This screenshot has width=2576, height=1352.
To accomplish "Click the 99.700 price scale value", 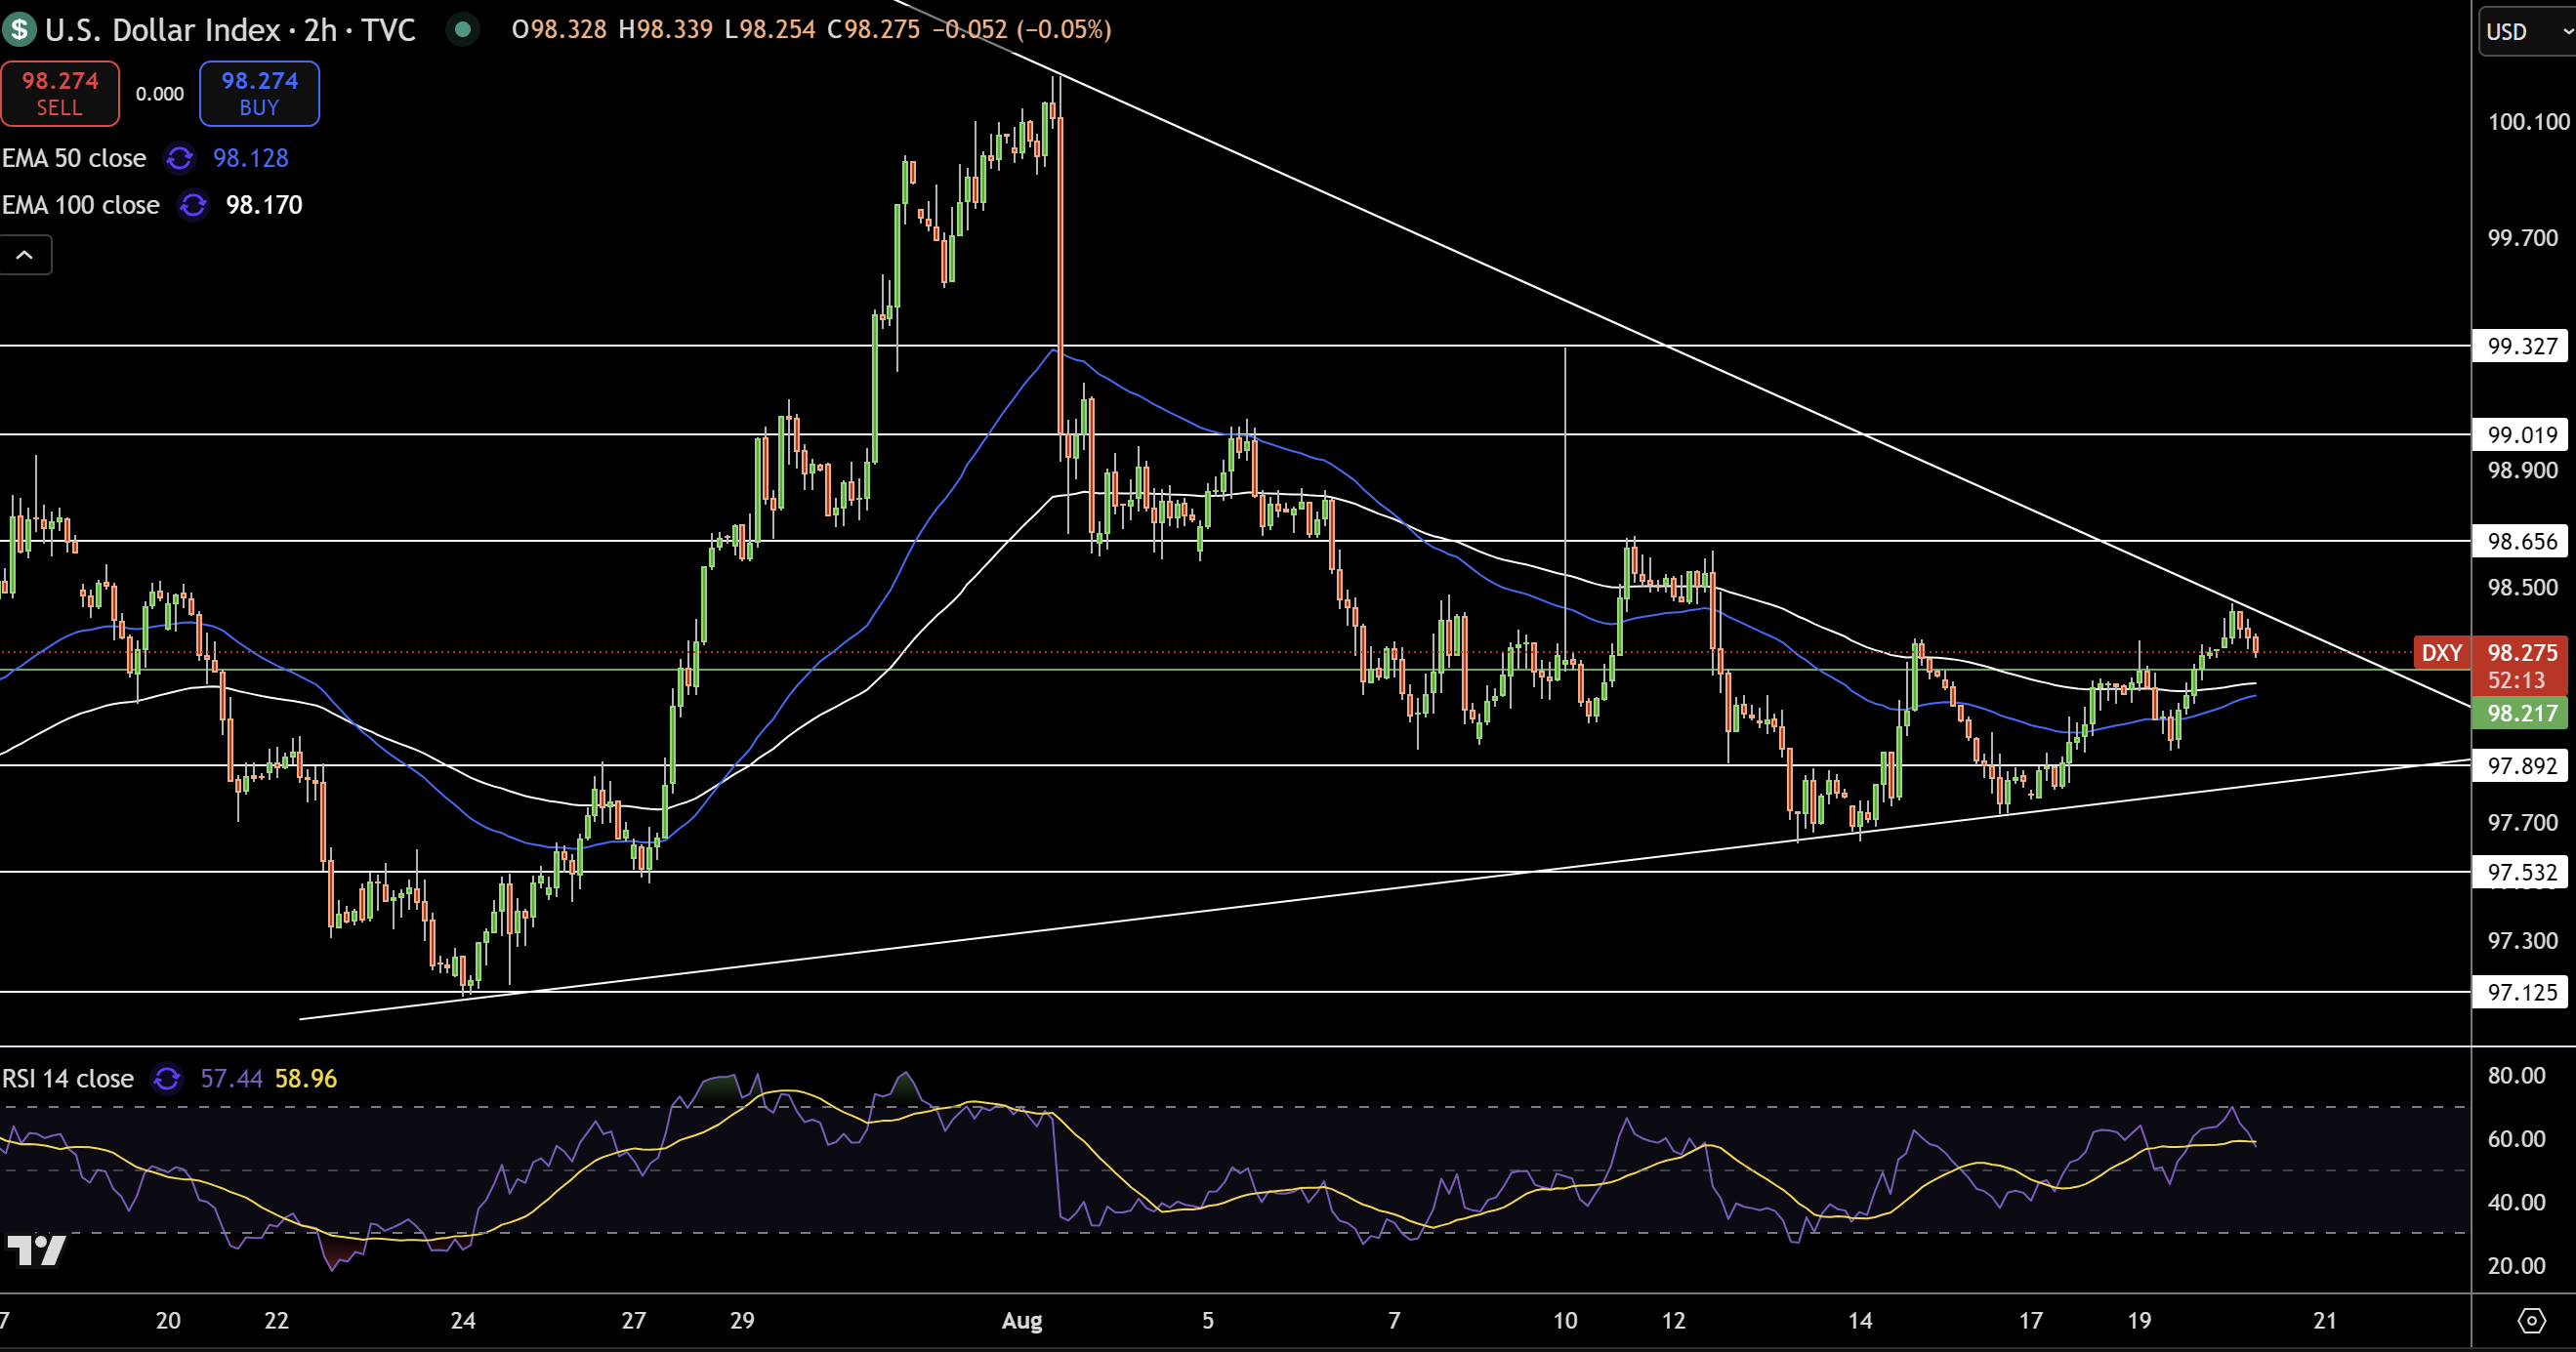I will [2523, 238].
